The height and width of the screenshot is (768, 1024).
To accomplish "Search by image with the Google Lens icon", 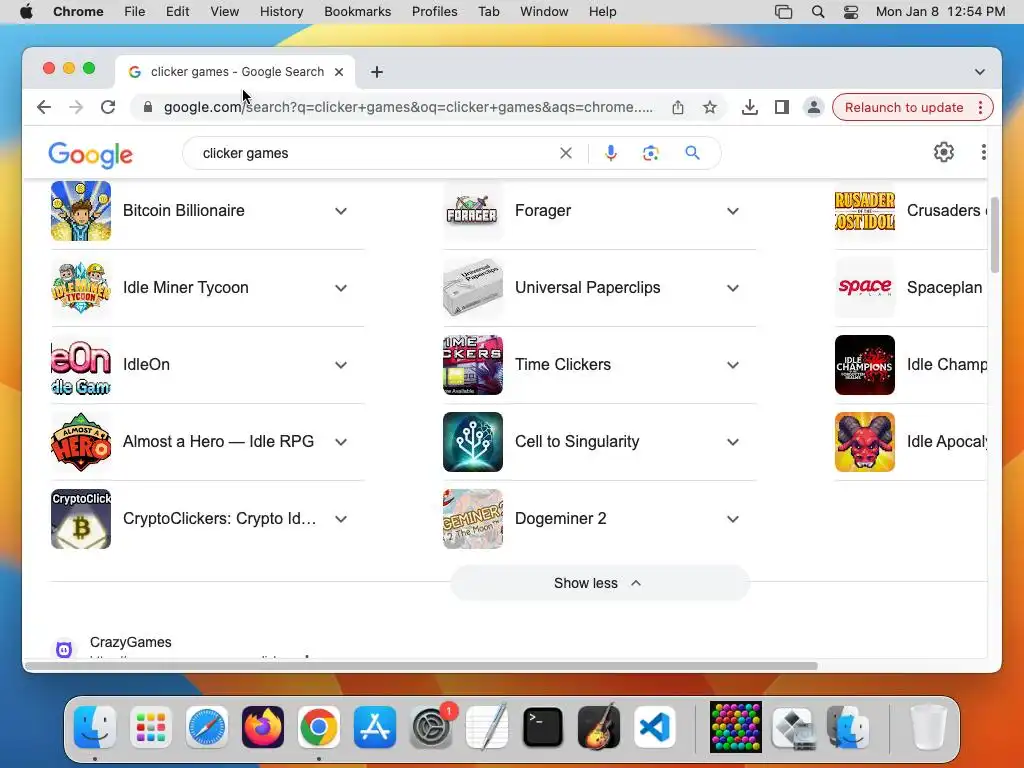I will tap(650, 153).
